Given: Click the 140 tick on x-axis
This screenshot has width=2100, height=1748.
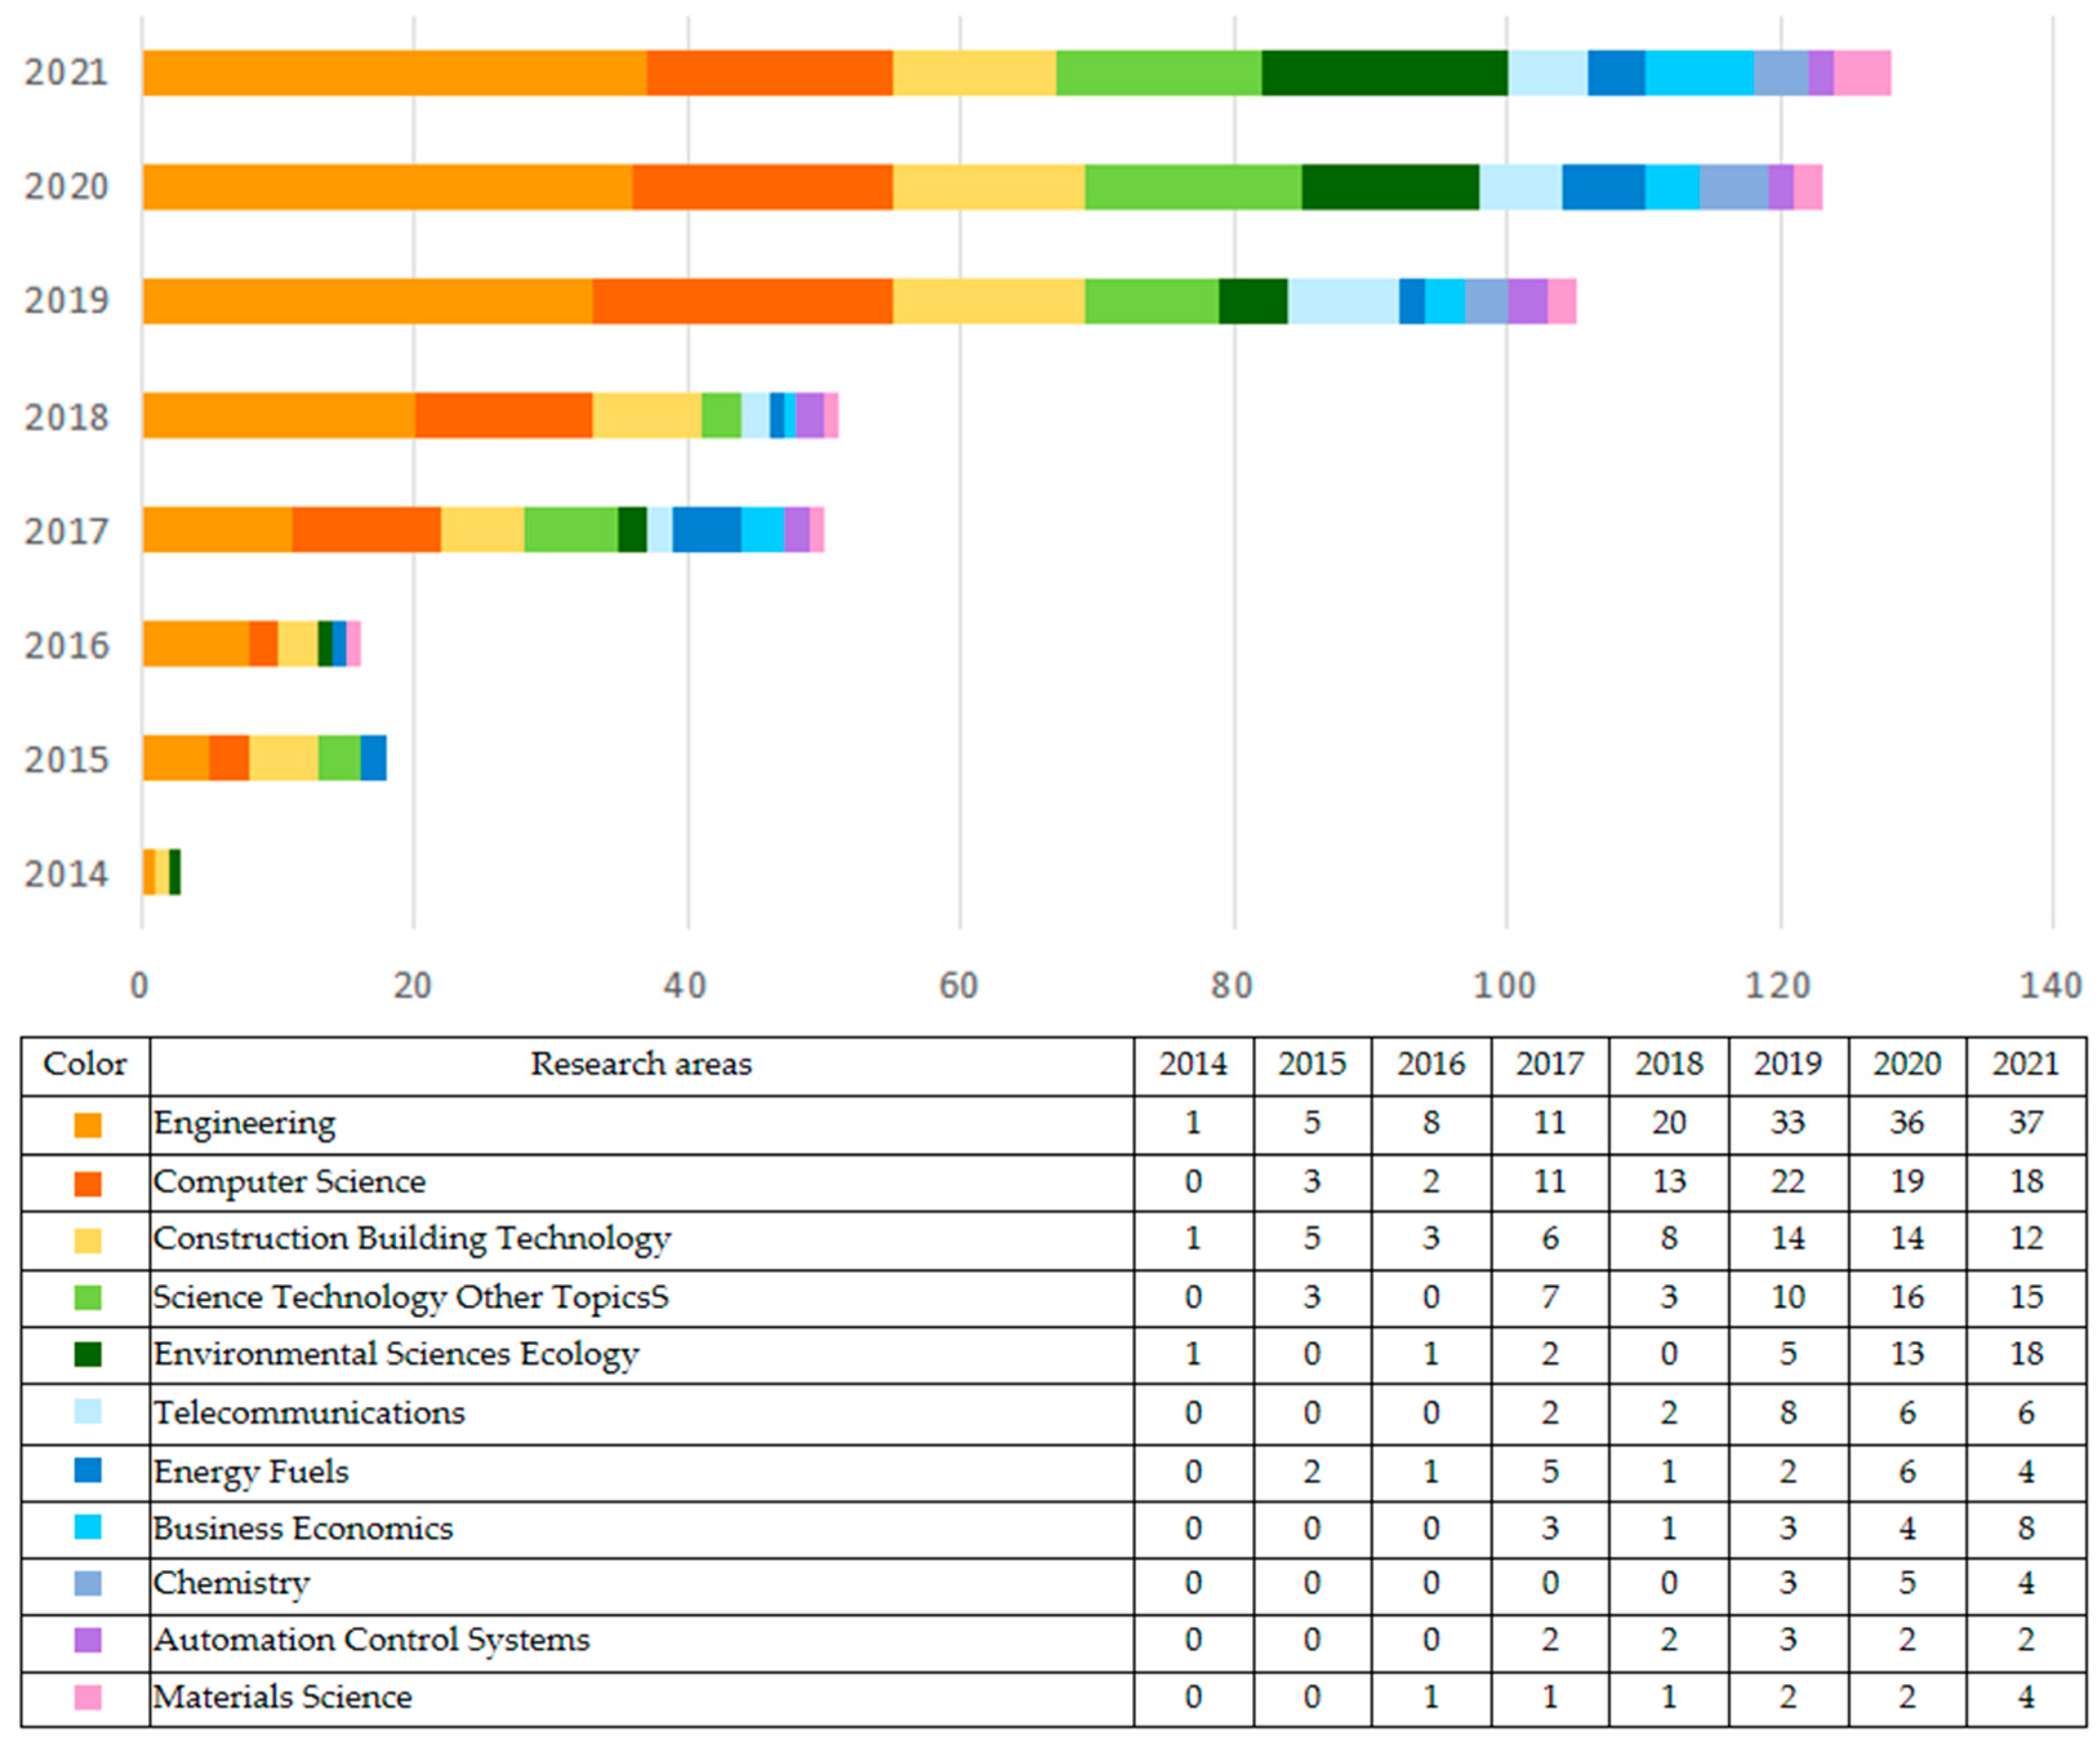Looking at the screenshot, I should tap(2051, 987).
